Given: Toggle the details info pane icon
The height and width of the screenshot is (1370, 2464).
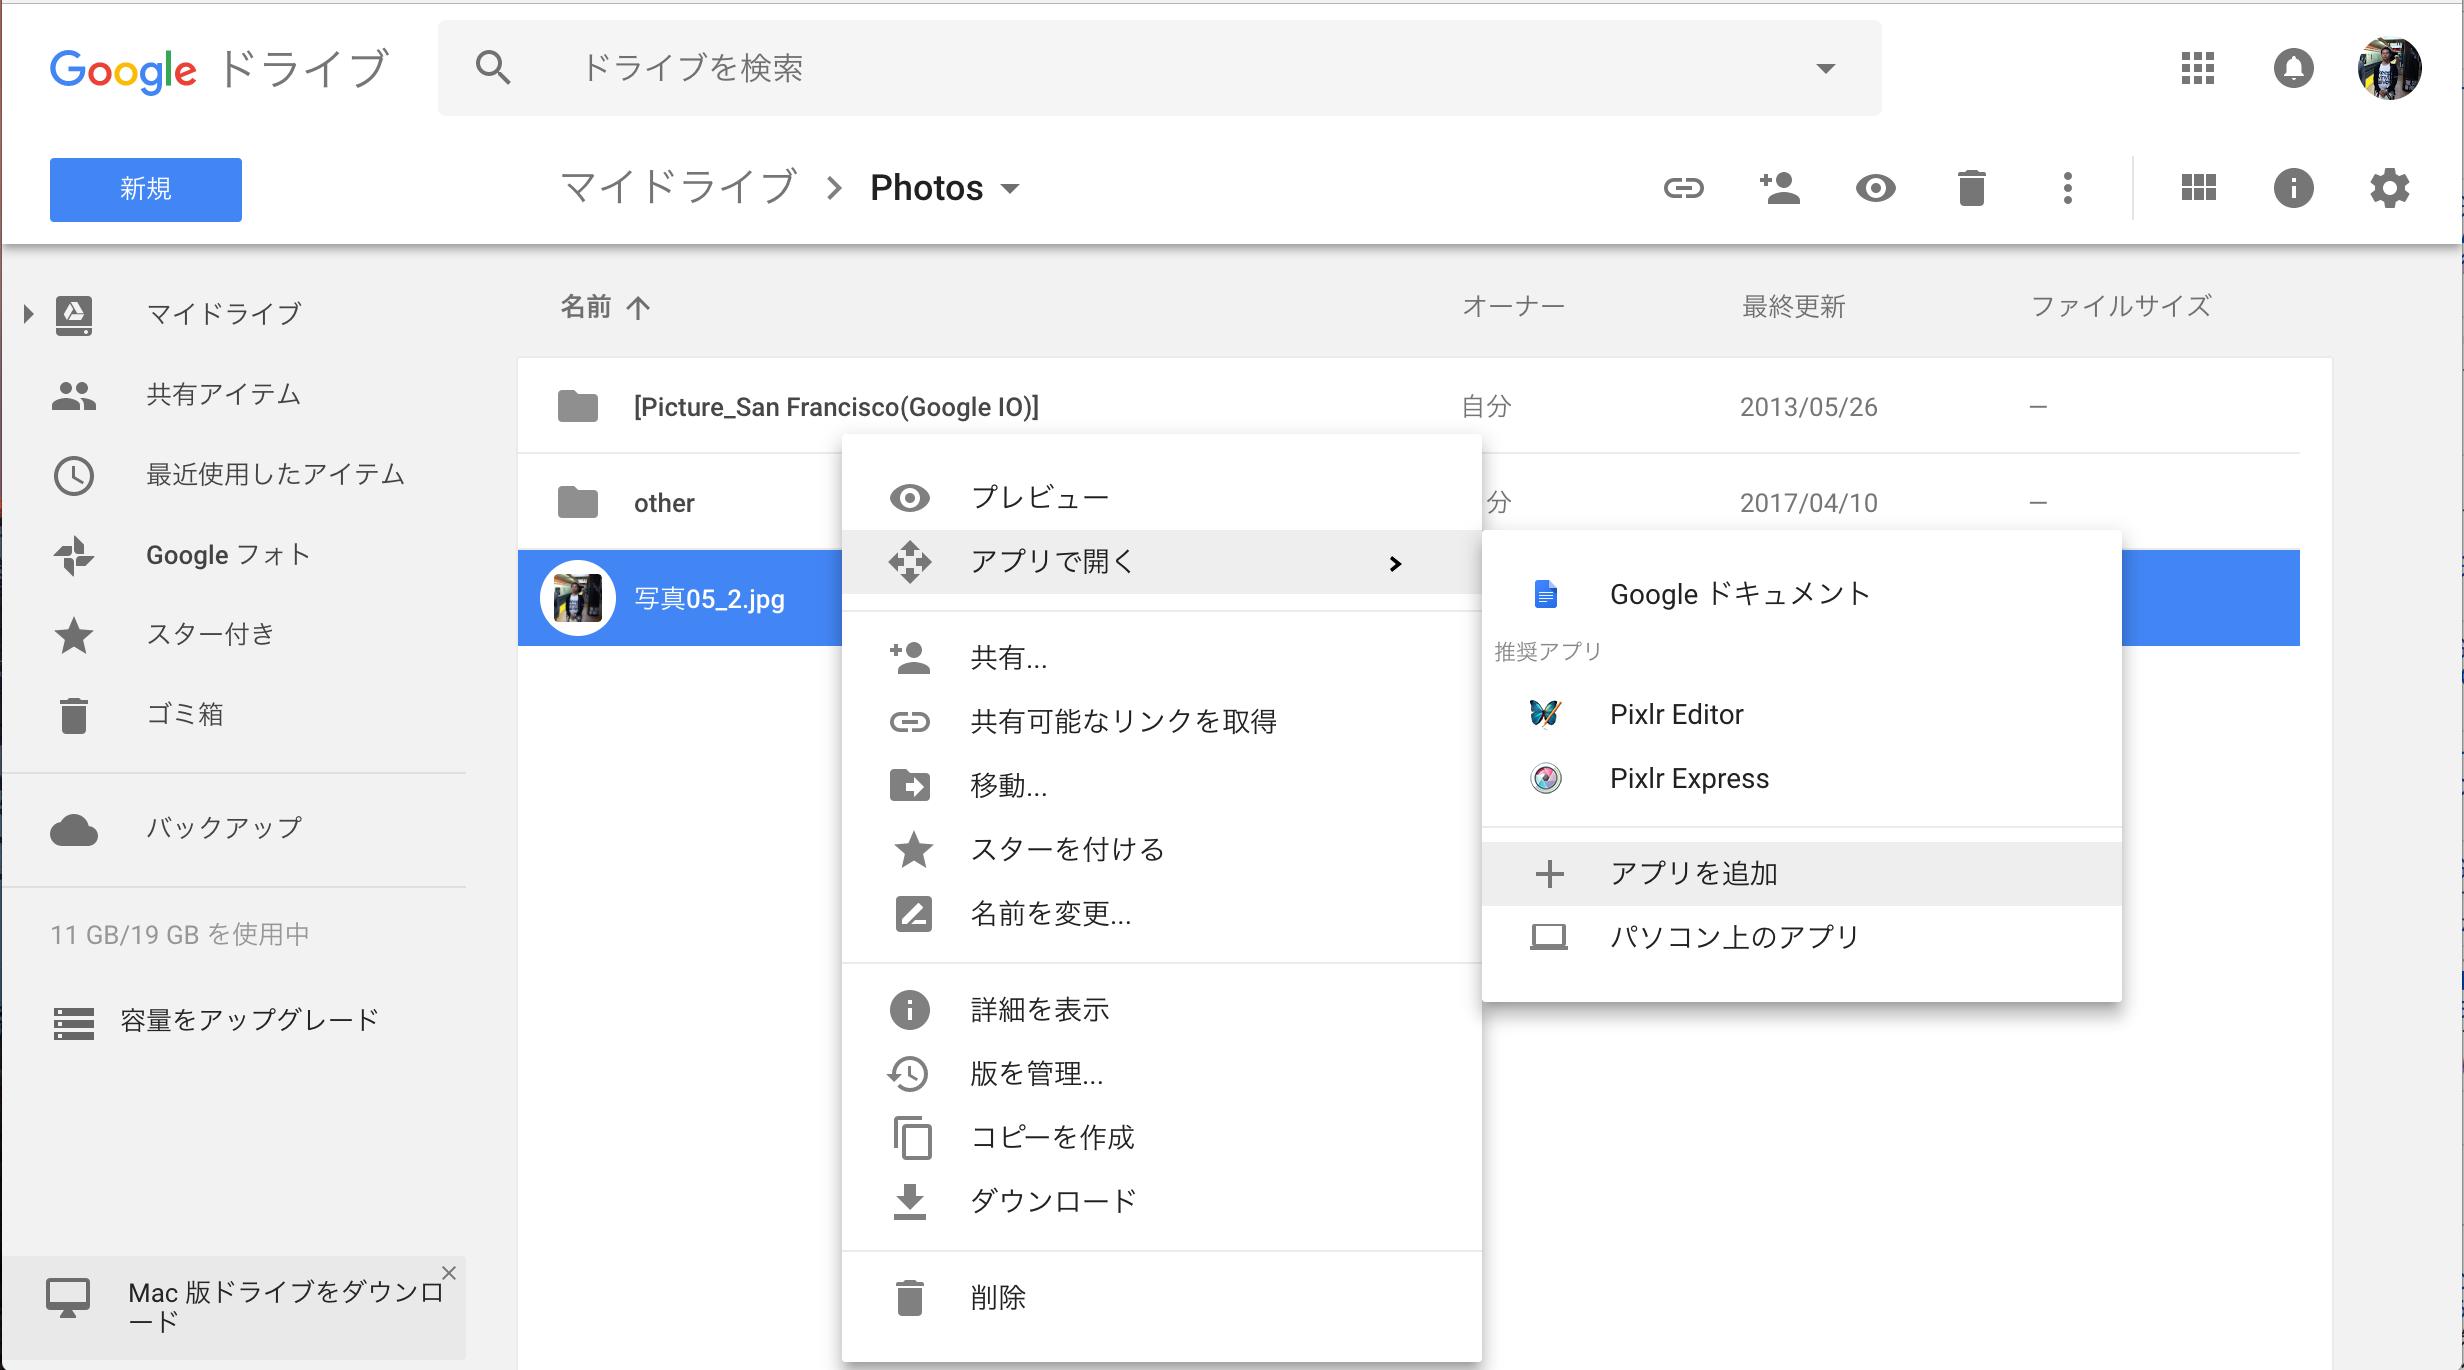Looking at the screenshot, I should tap(2293, 188).
